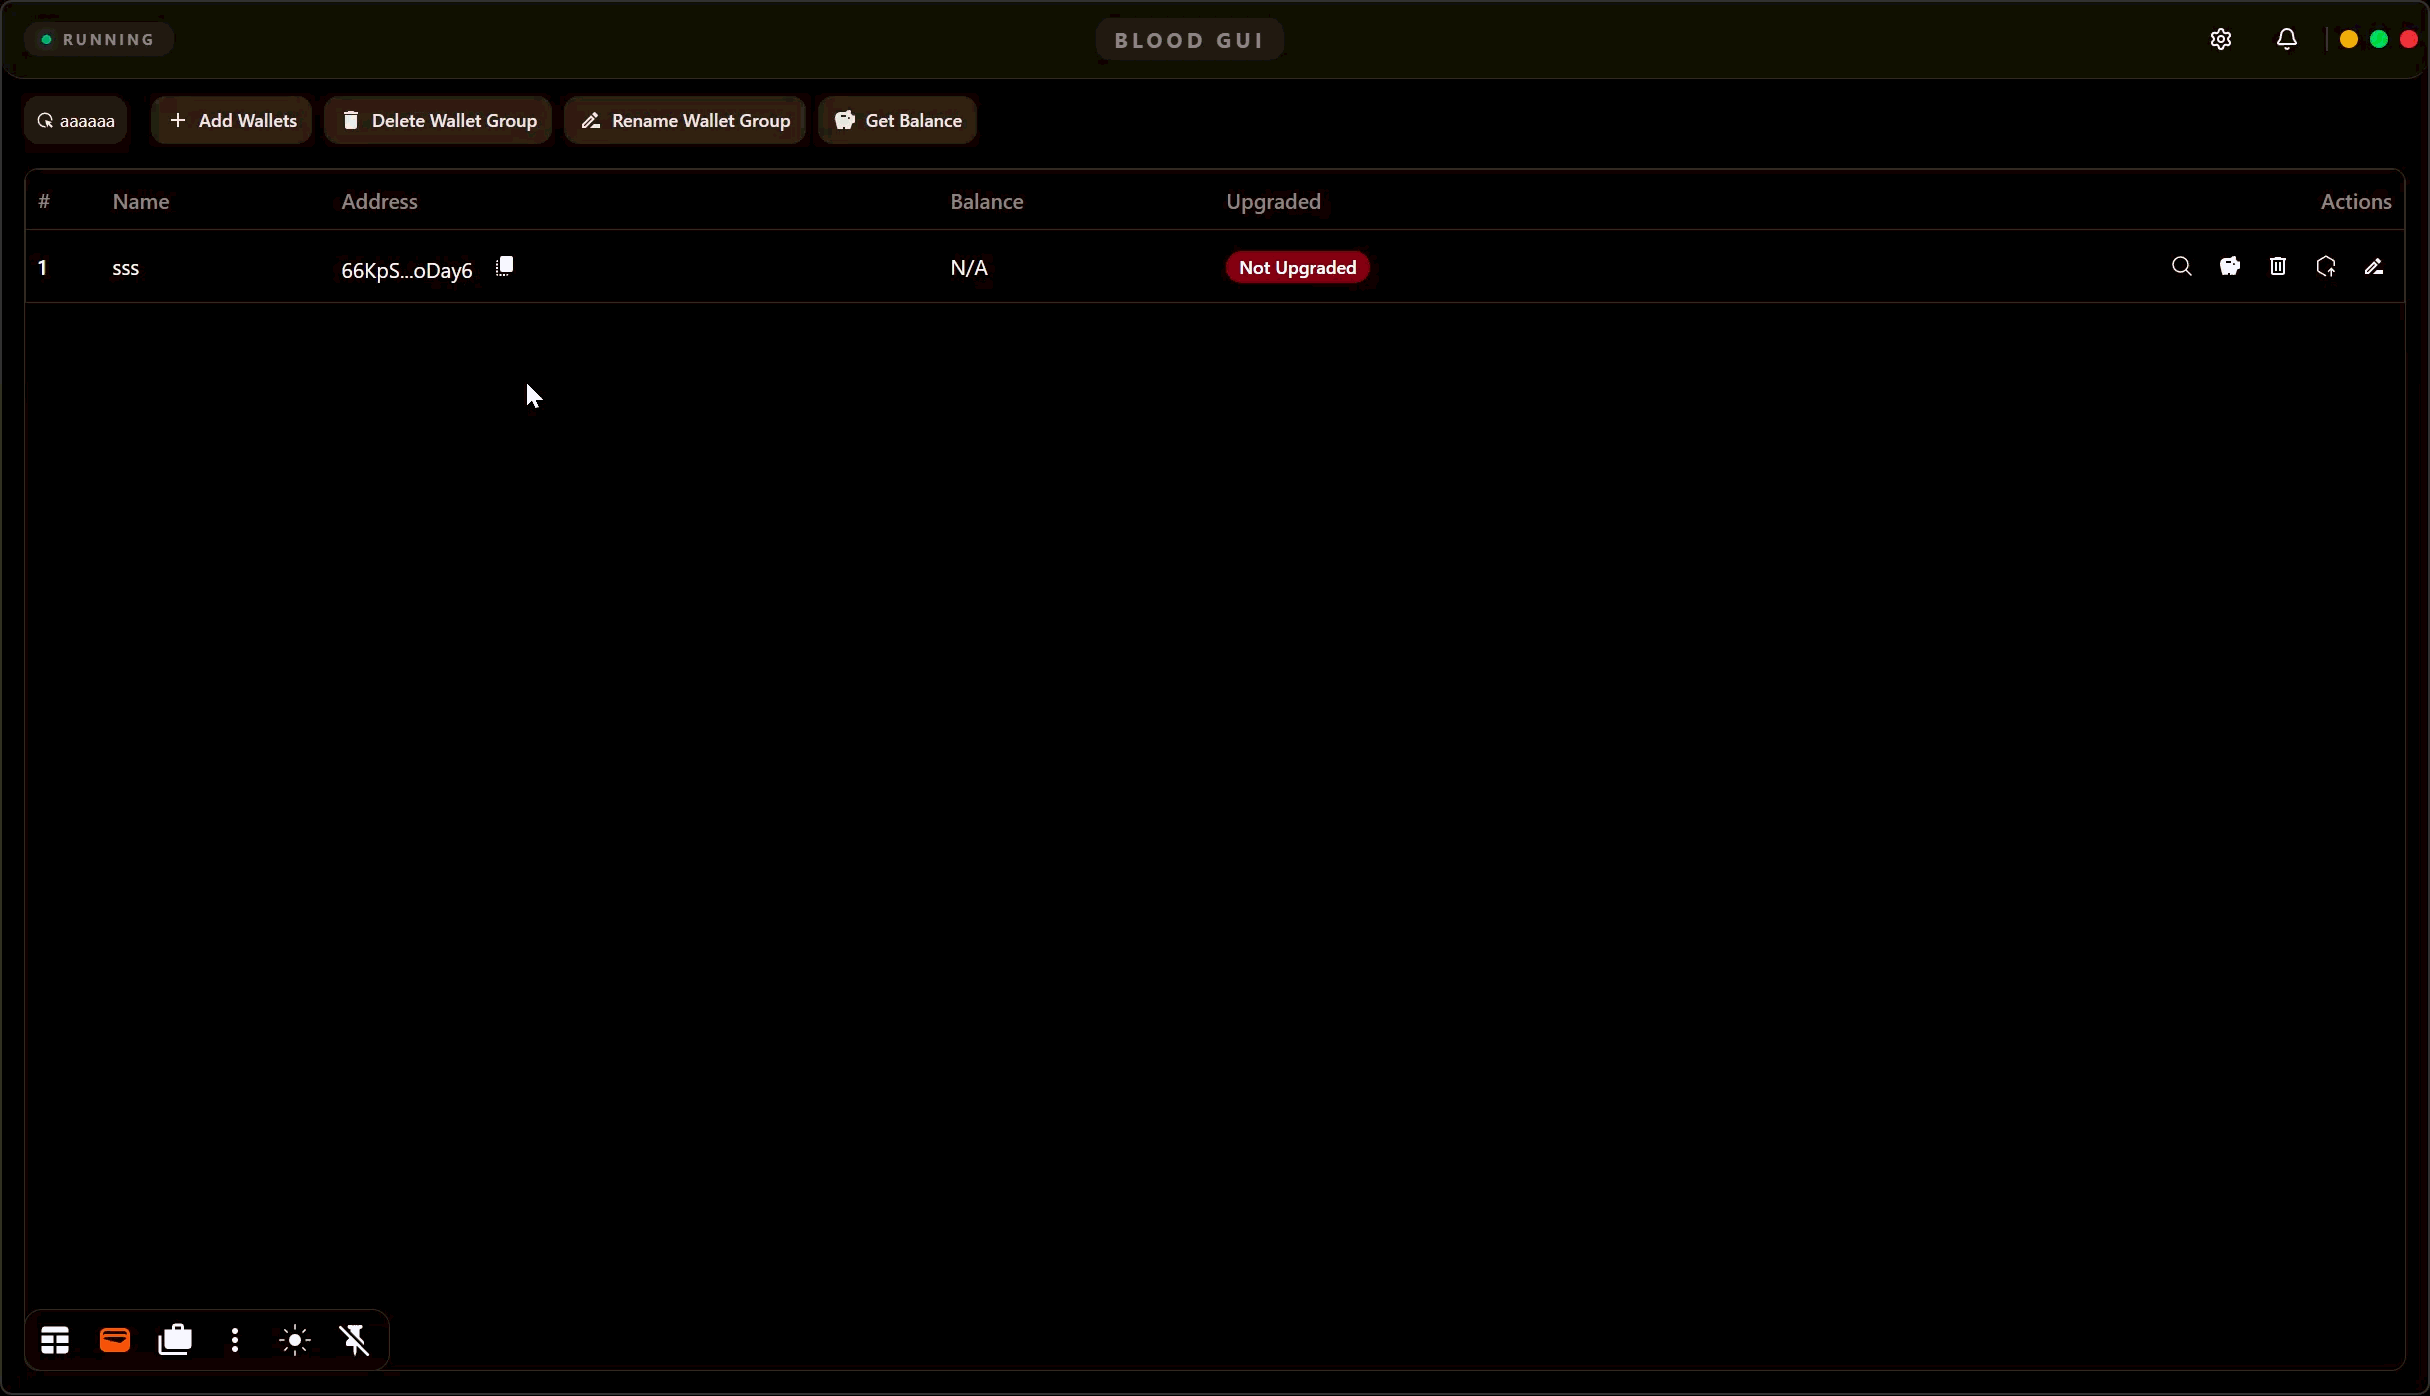Click Add Wallets button

[232, 121]
